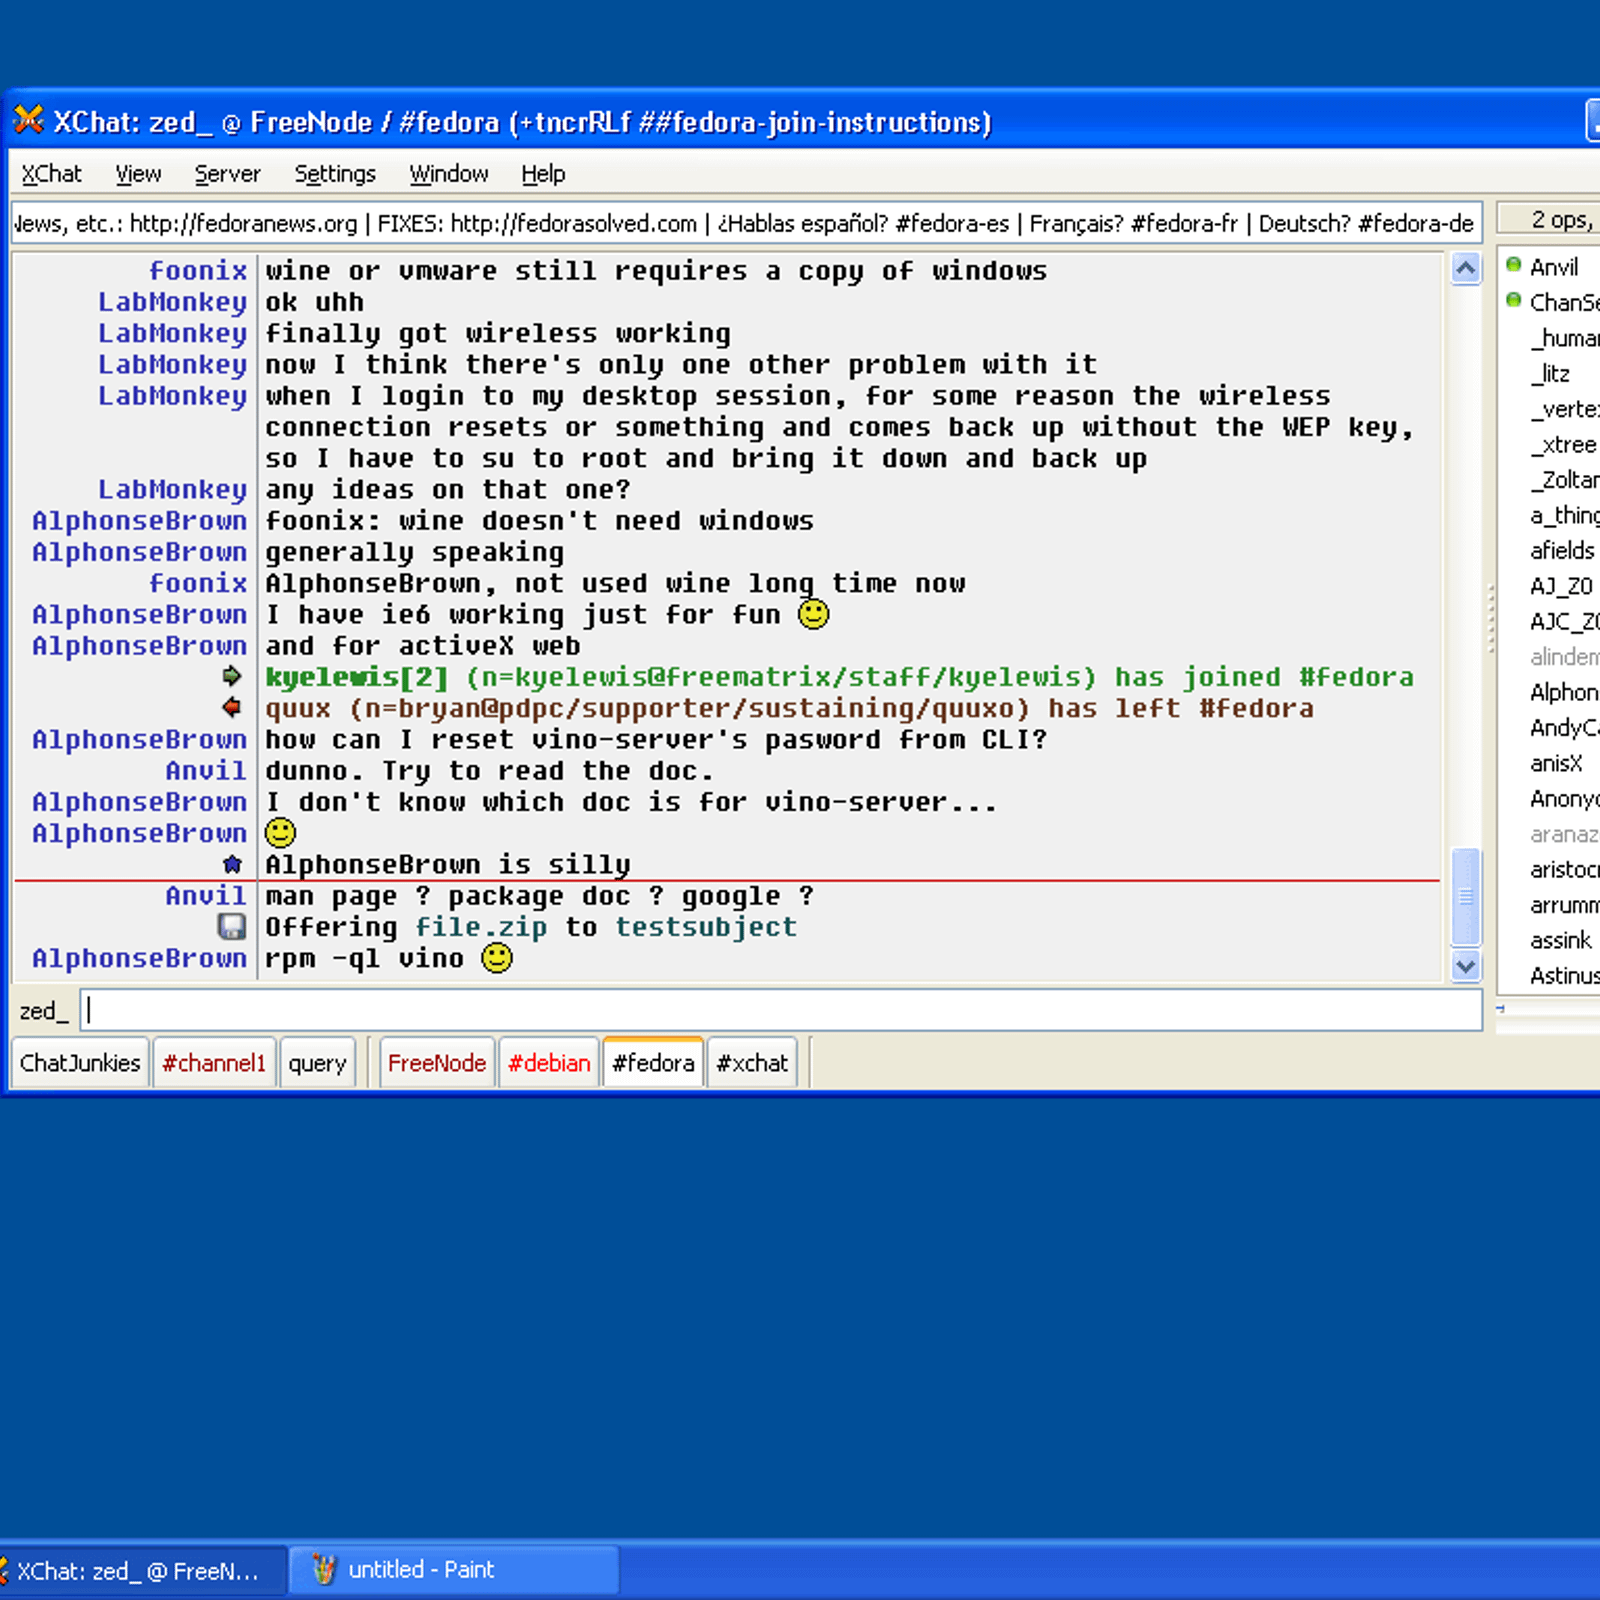Open the Help menu
Image resolution: width=1600 pixels, height=1600 pixels.
[543, 174]
